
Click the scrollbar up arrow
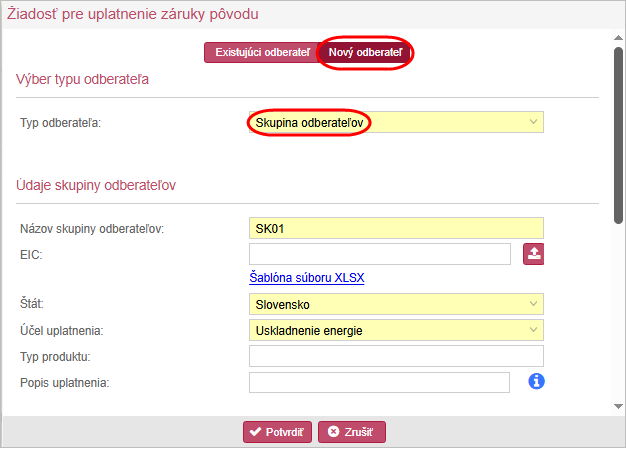coord(618,38)
